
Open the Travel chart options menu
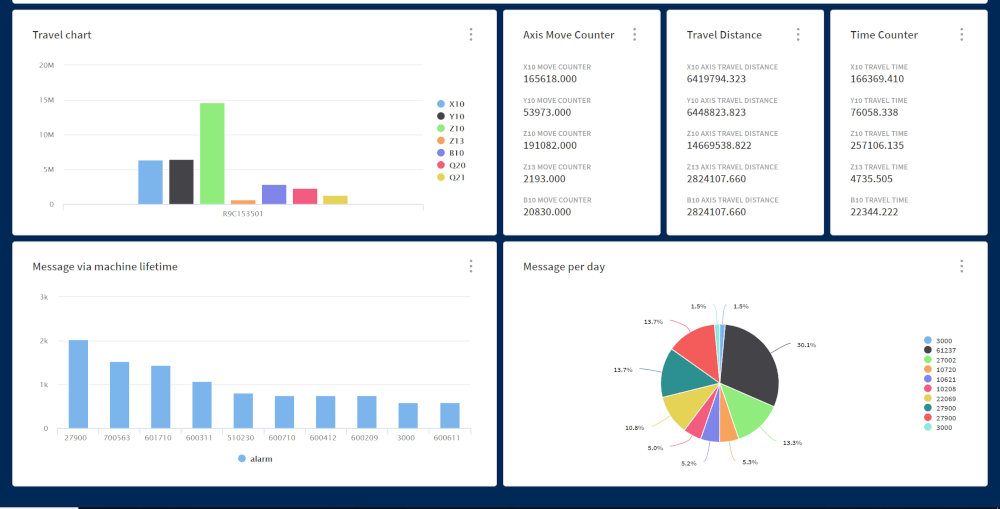[x=471, y=35]
